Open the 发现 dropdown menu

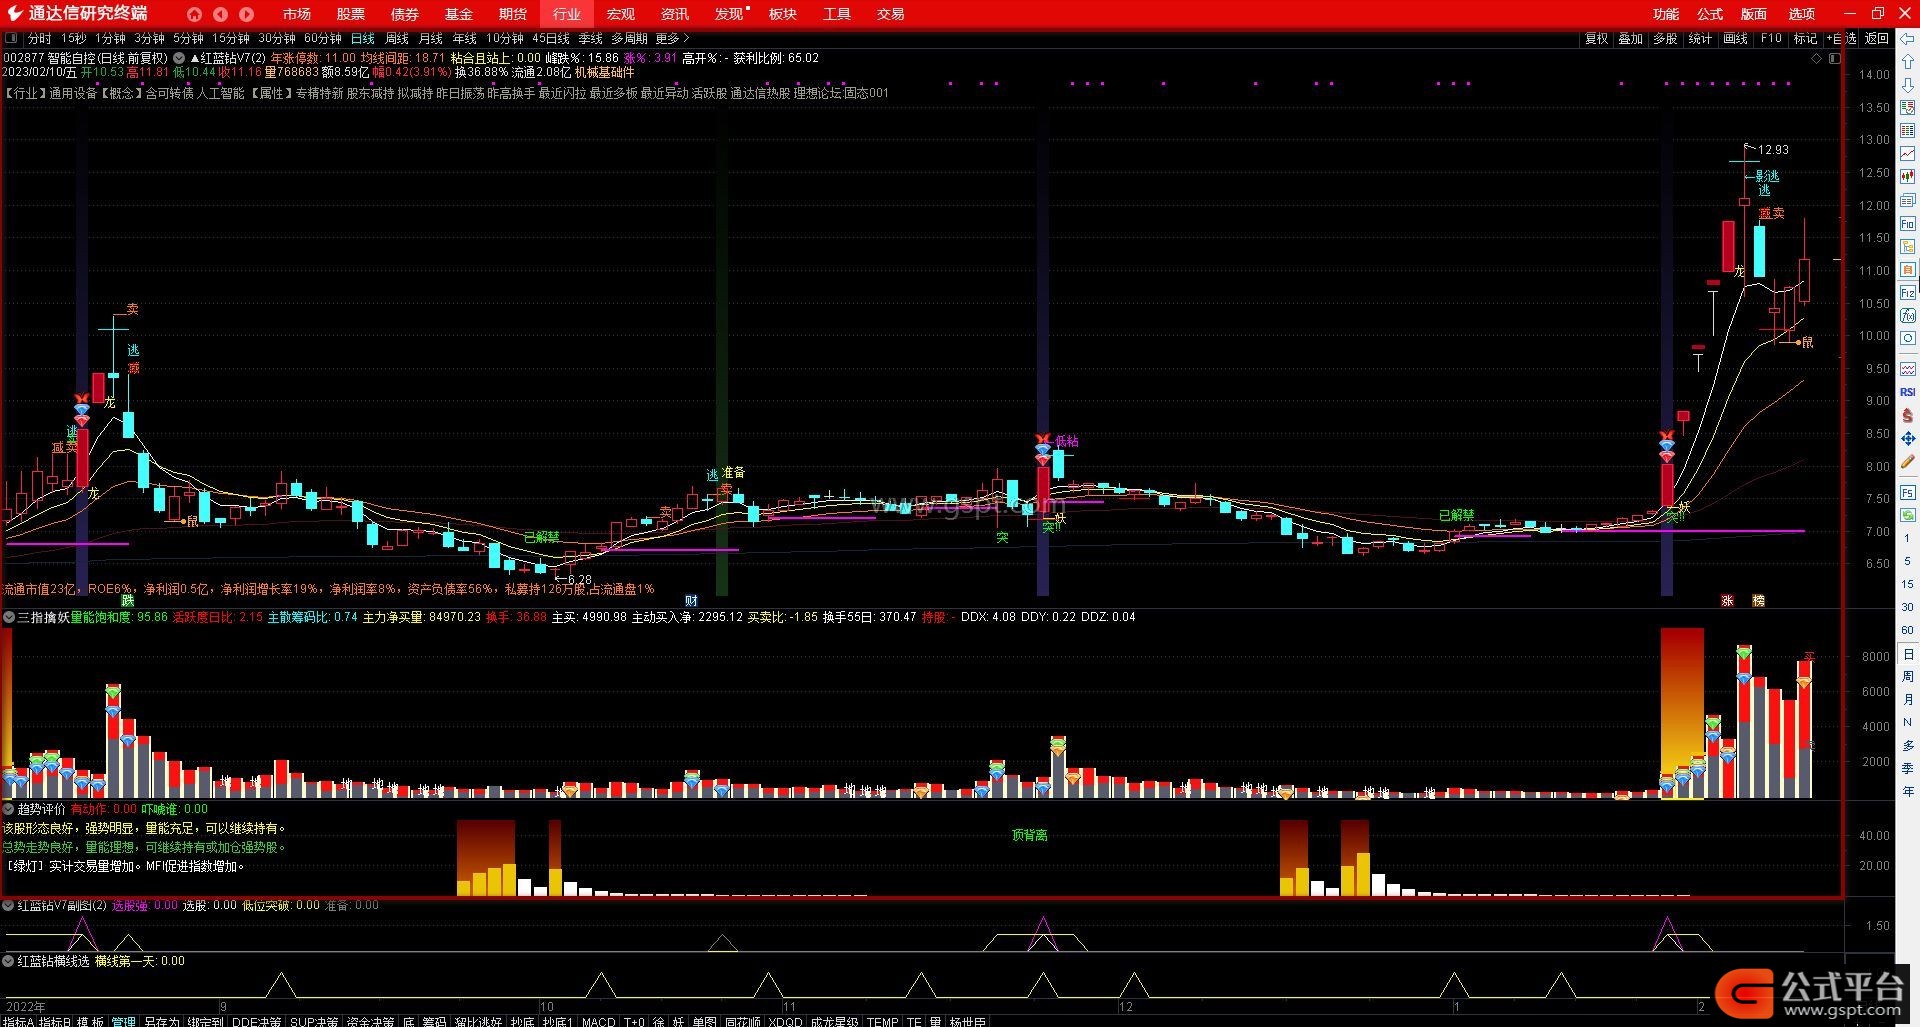tap(731, 14)
